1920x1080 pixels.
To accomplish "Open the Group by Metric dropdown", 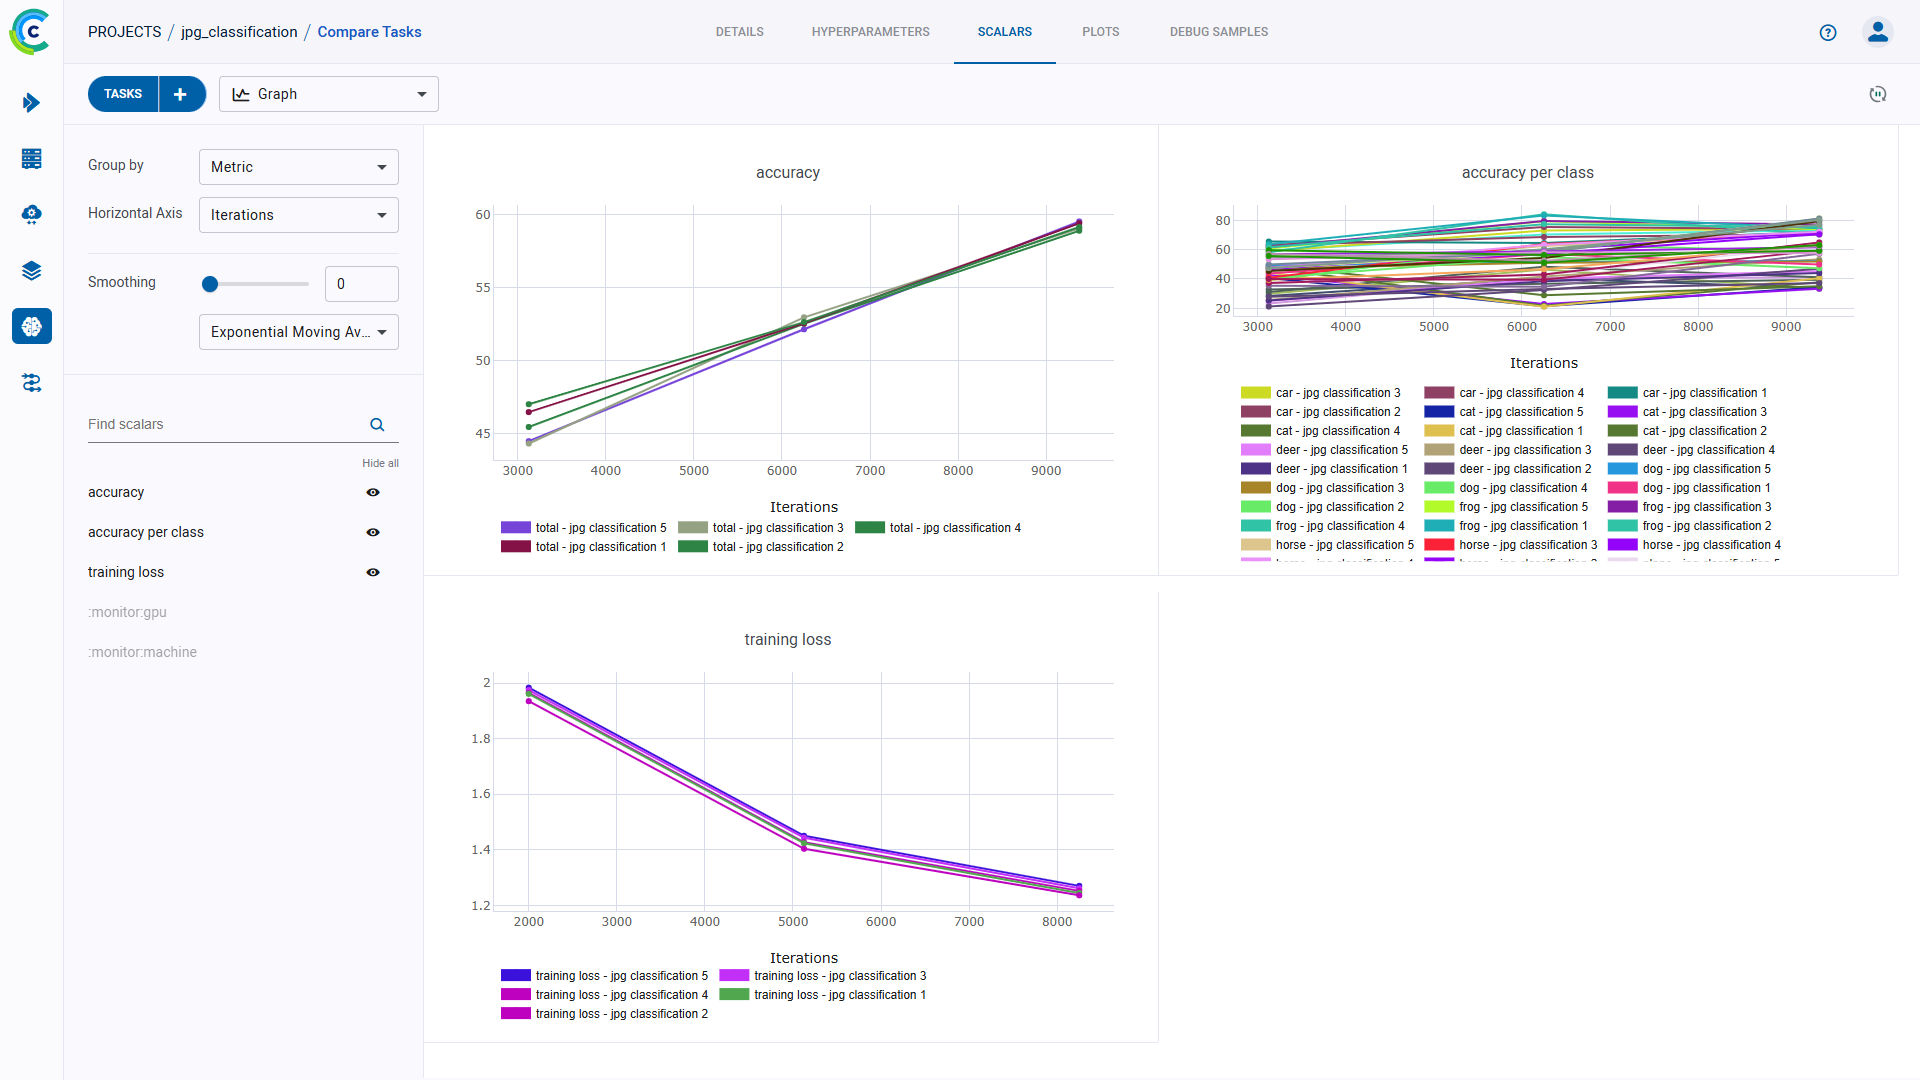I will [x=298, y=167].
